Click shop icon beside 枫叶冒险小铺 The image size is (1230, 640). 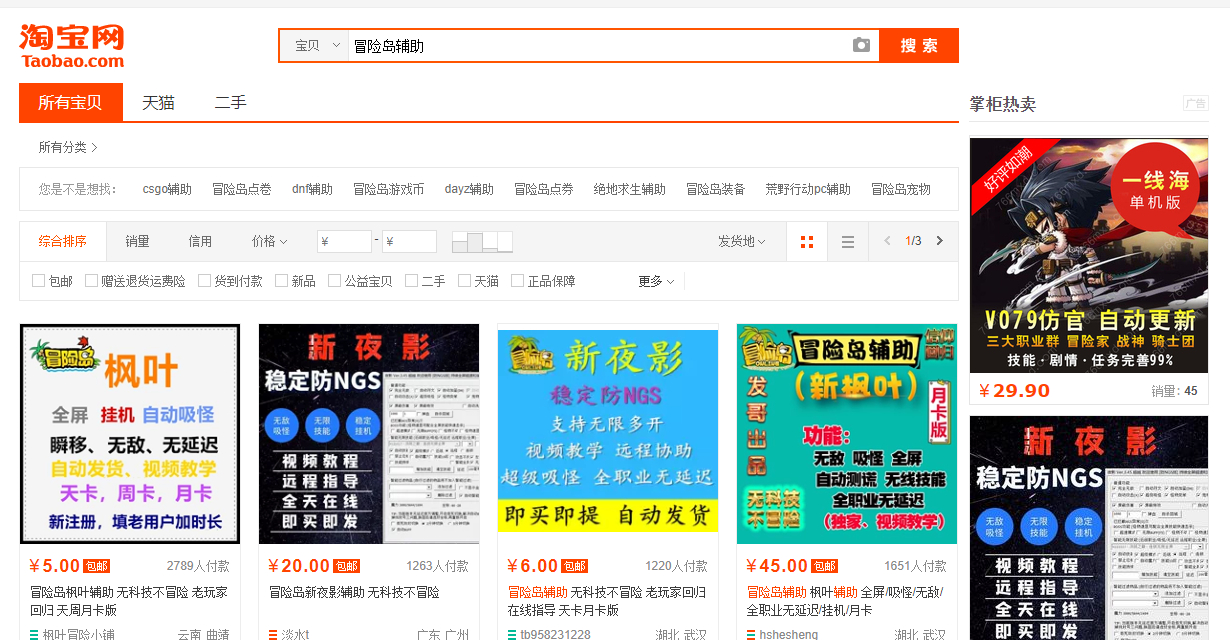[34, 635]
